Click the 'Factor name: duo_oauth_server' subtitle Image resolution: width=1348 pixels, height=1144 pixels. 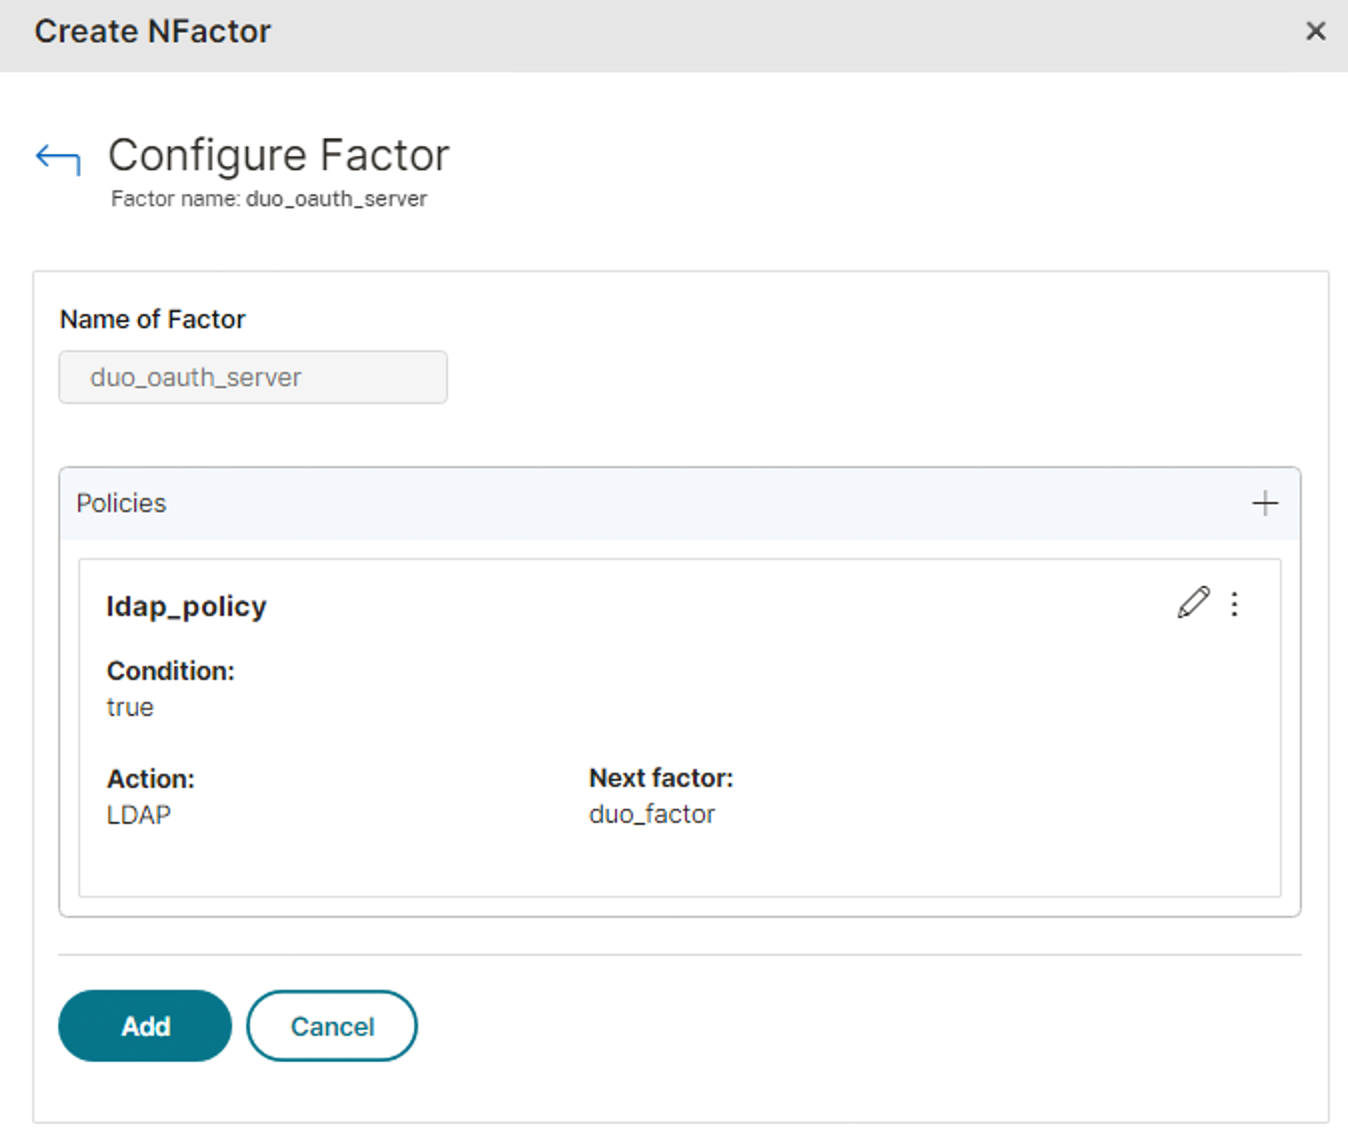click(268, 199)
